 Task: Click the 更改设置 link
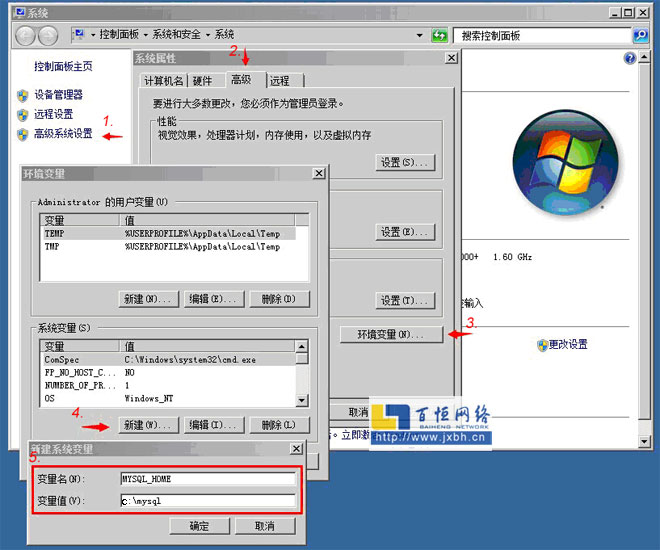pyautogui.click(x=568, y=344)
